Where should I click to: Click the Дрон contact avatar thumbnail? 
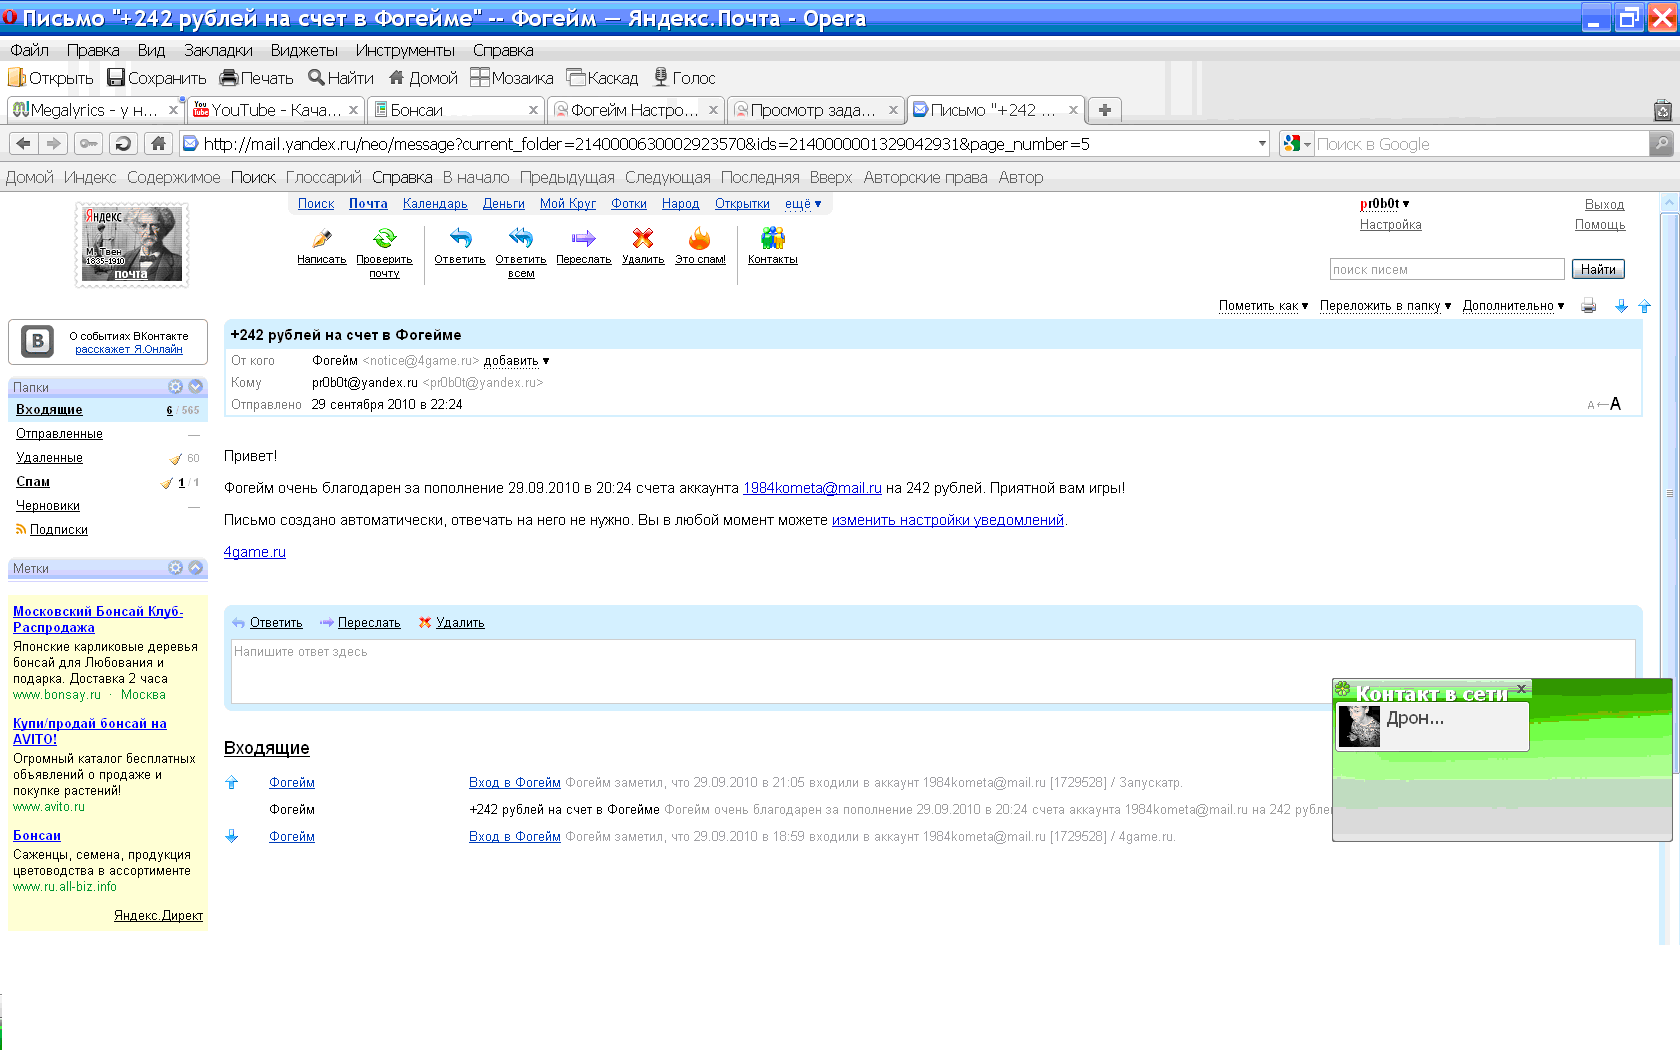[1359, 726]
